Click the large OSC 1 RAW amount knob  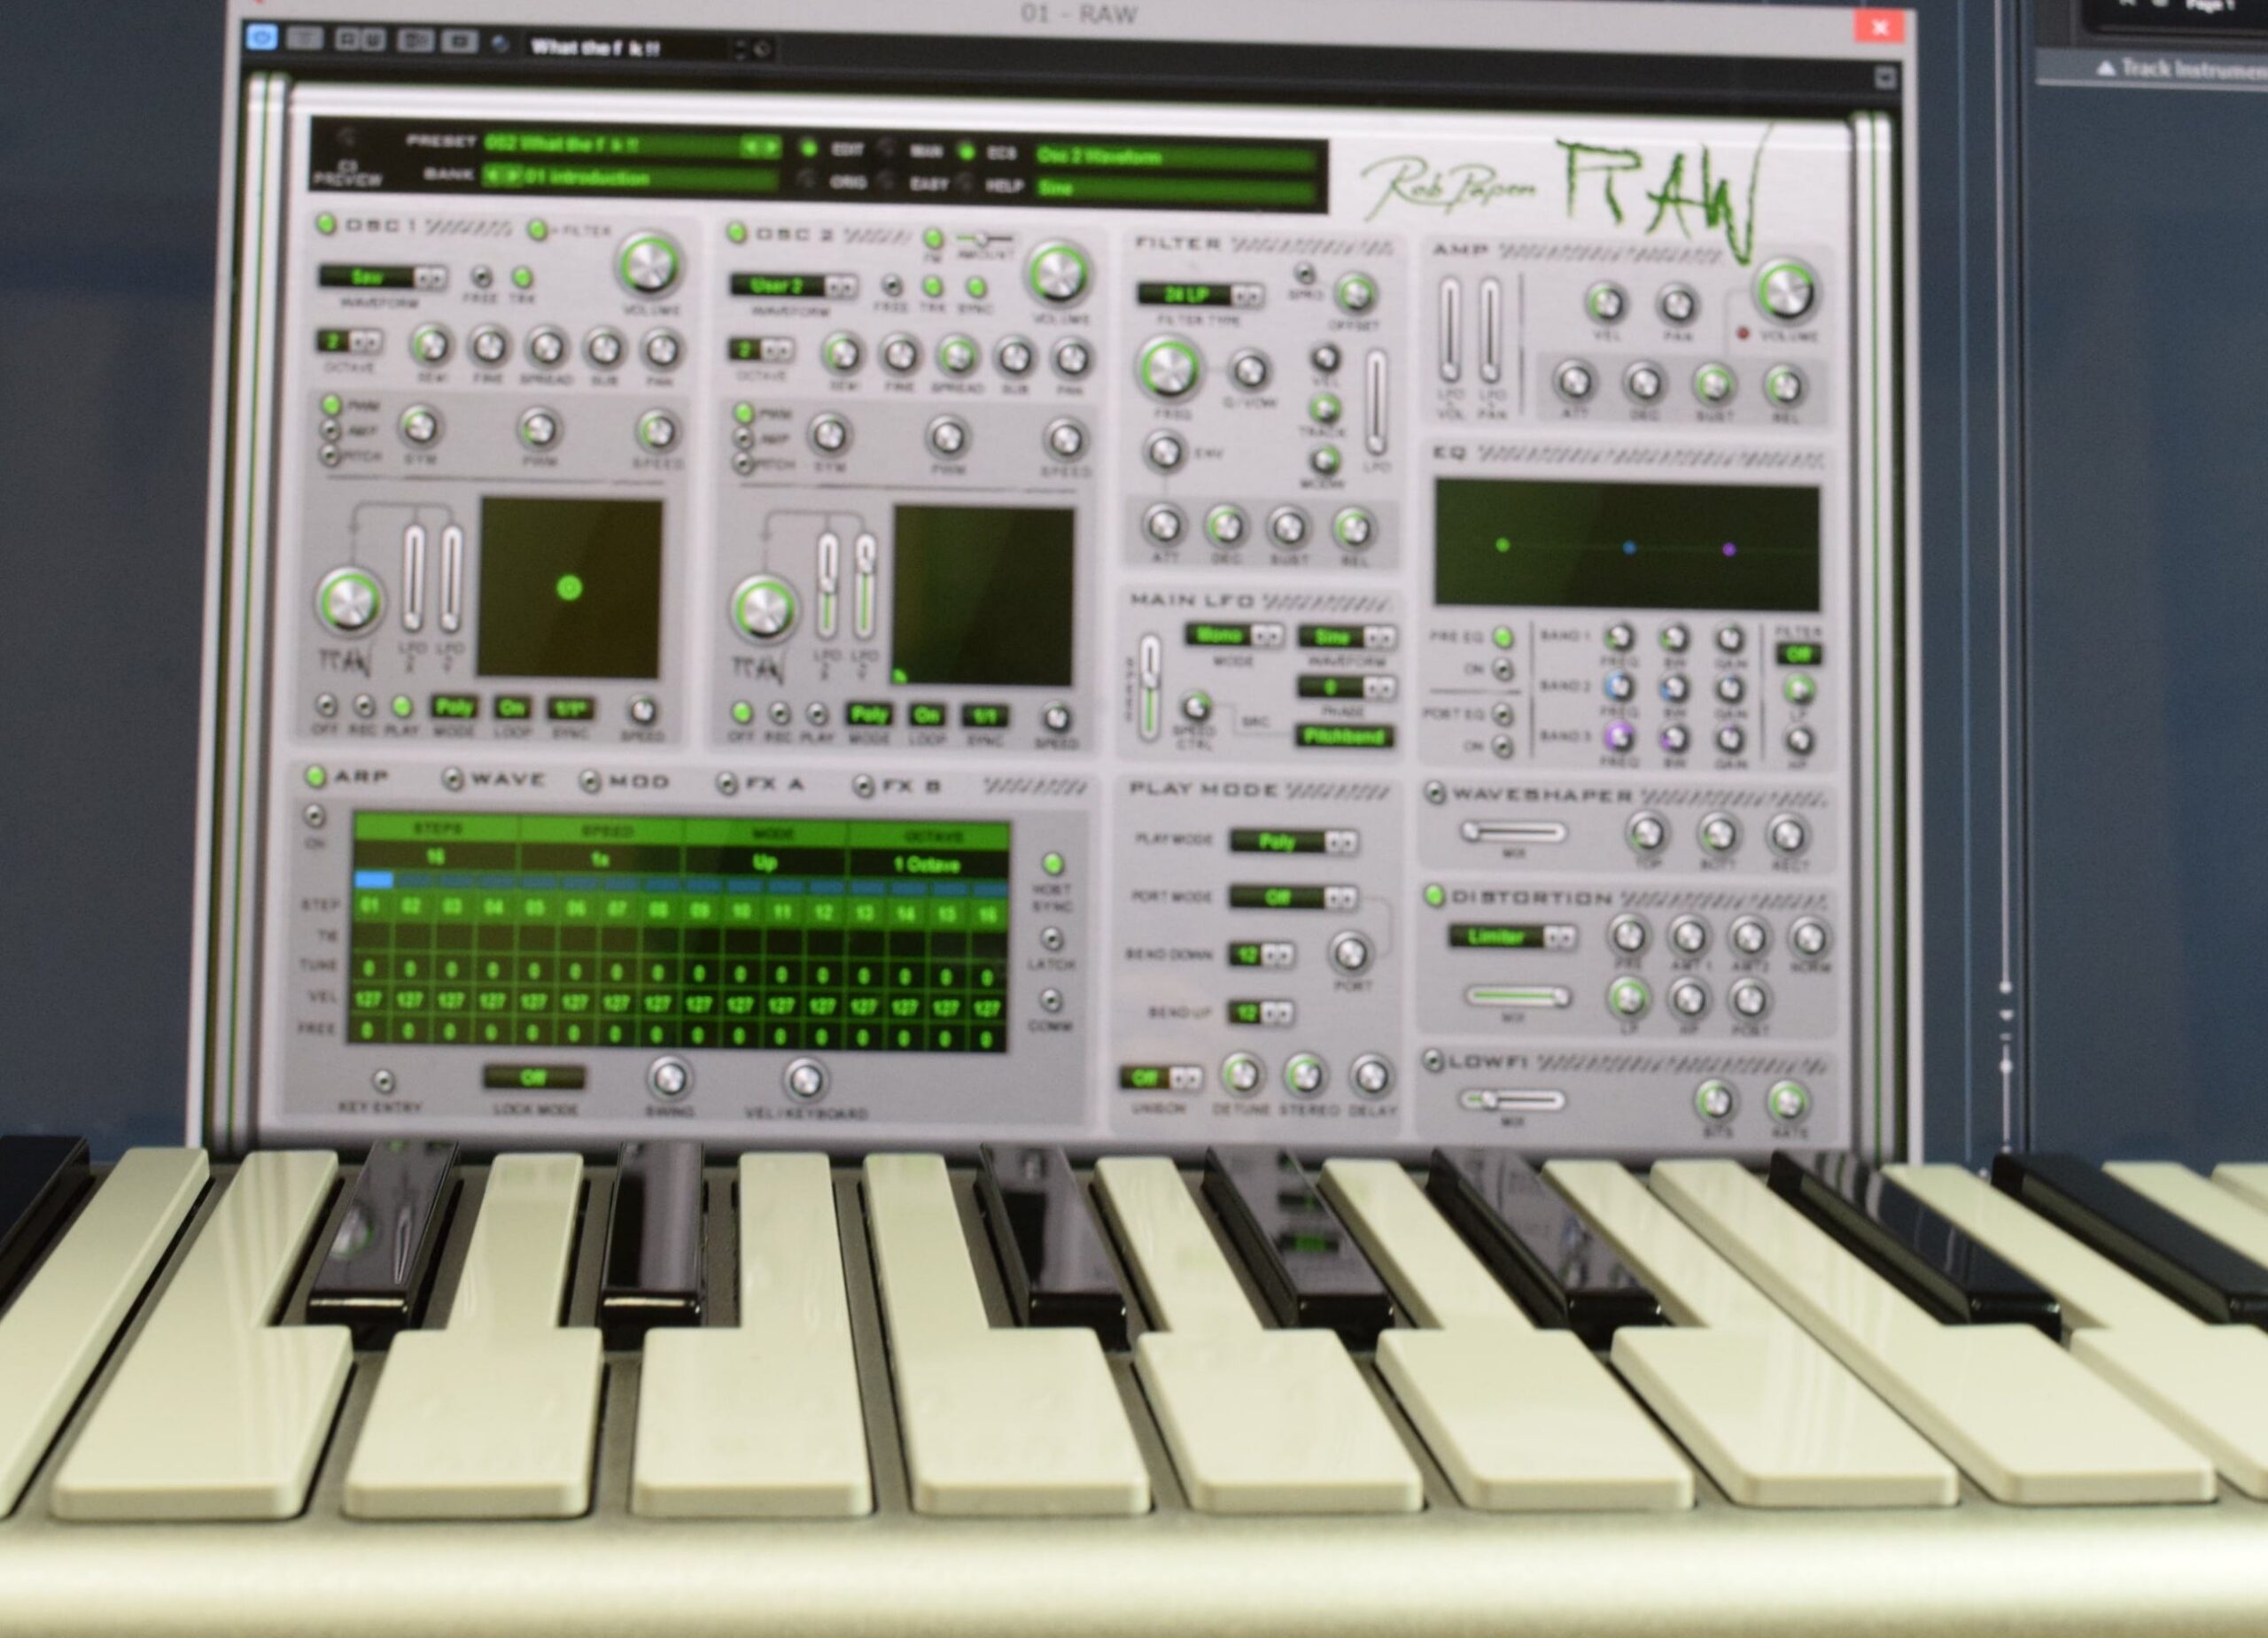349,601
